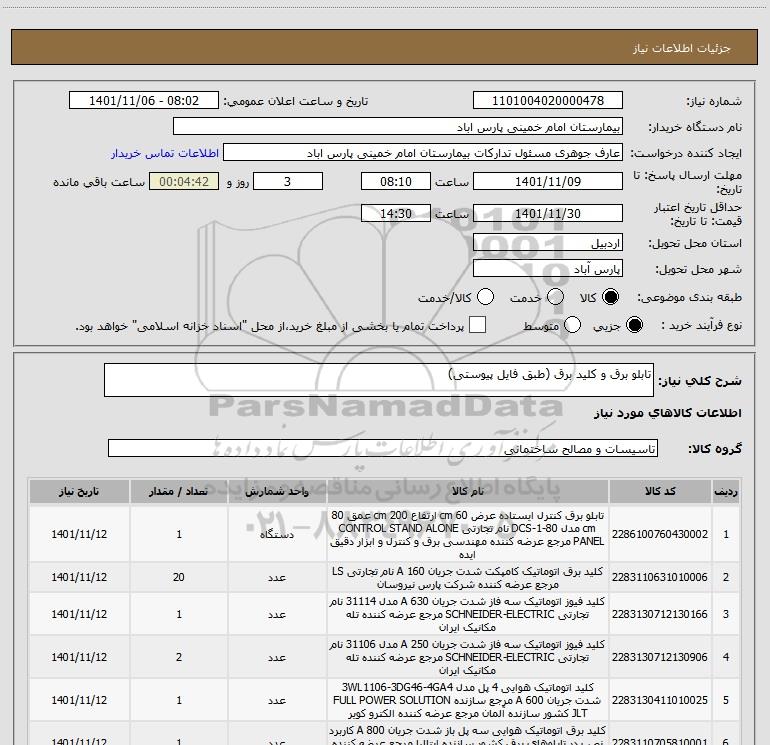Select the کالا/خدمت radio button
Image resolution: width=770 pixels, height=745 pixels.
(485, 297)
